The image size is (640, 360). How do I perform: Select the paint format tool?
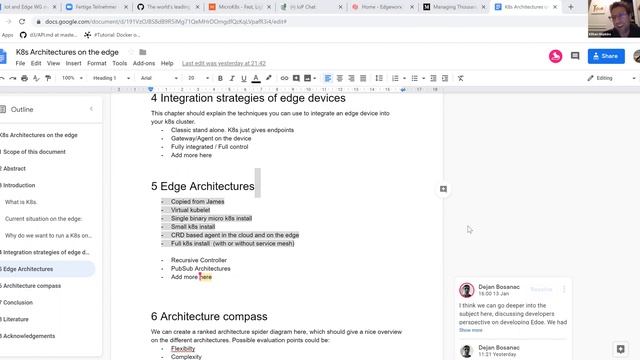point(48,78)
